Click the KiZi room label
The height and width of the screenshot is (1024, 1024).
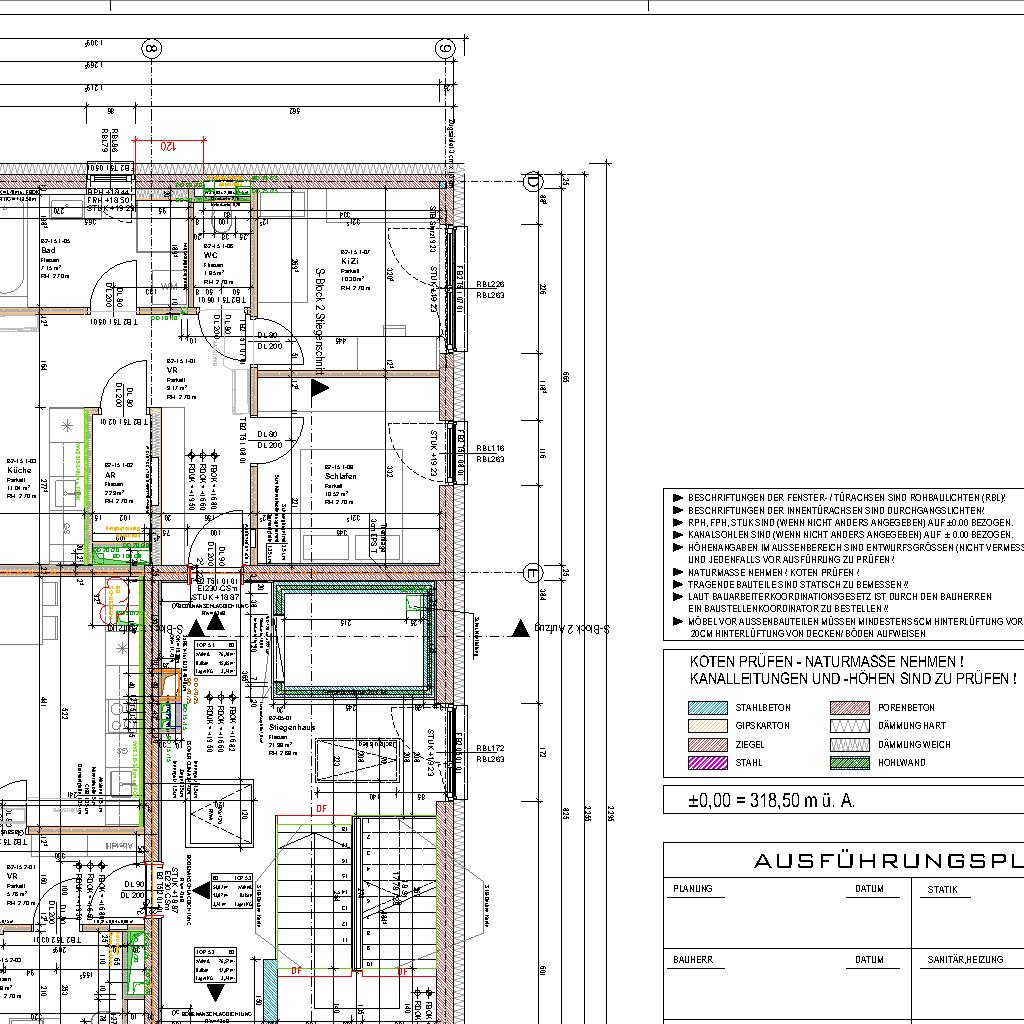(x=350, y=260)
